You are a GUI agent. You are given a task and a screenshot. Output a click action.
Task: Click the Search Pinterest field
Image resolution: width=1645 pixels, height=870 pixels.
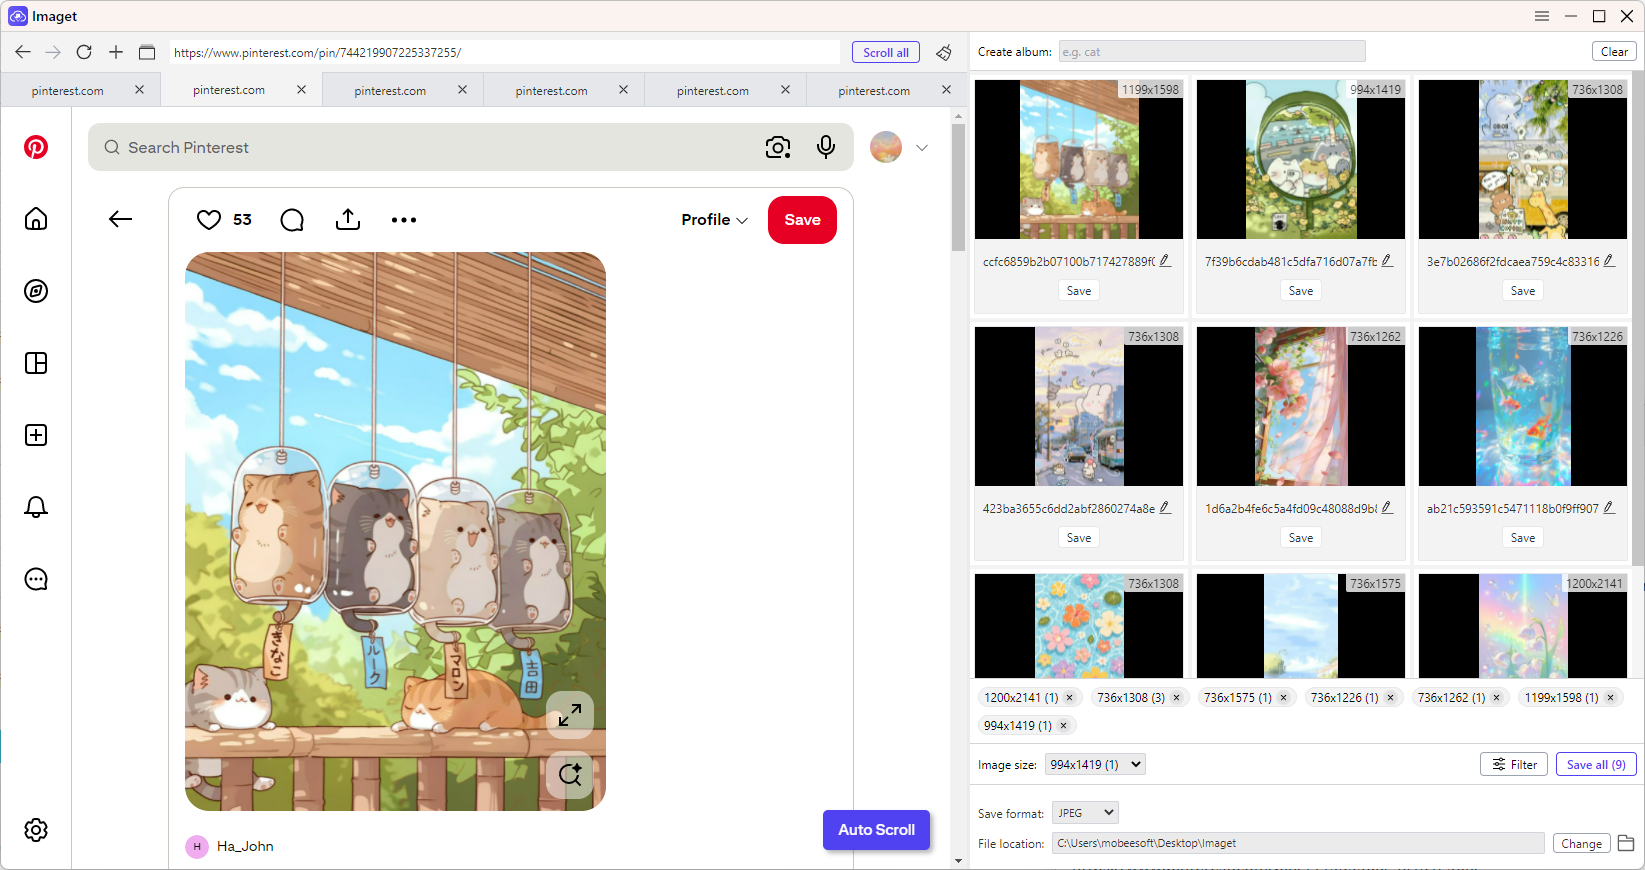click(471, 147)
